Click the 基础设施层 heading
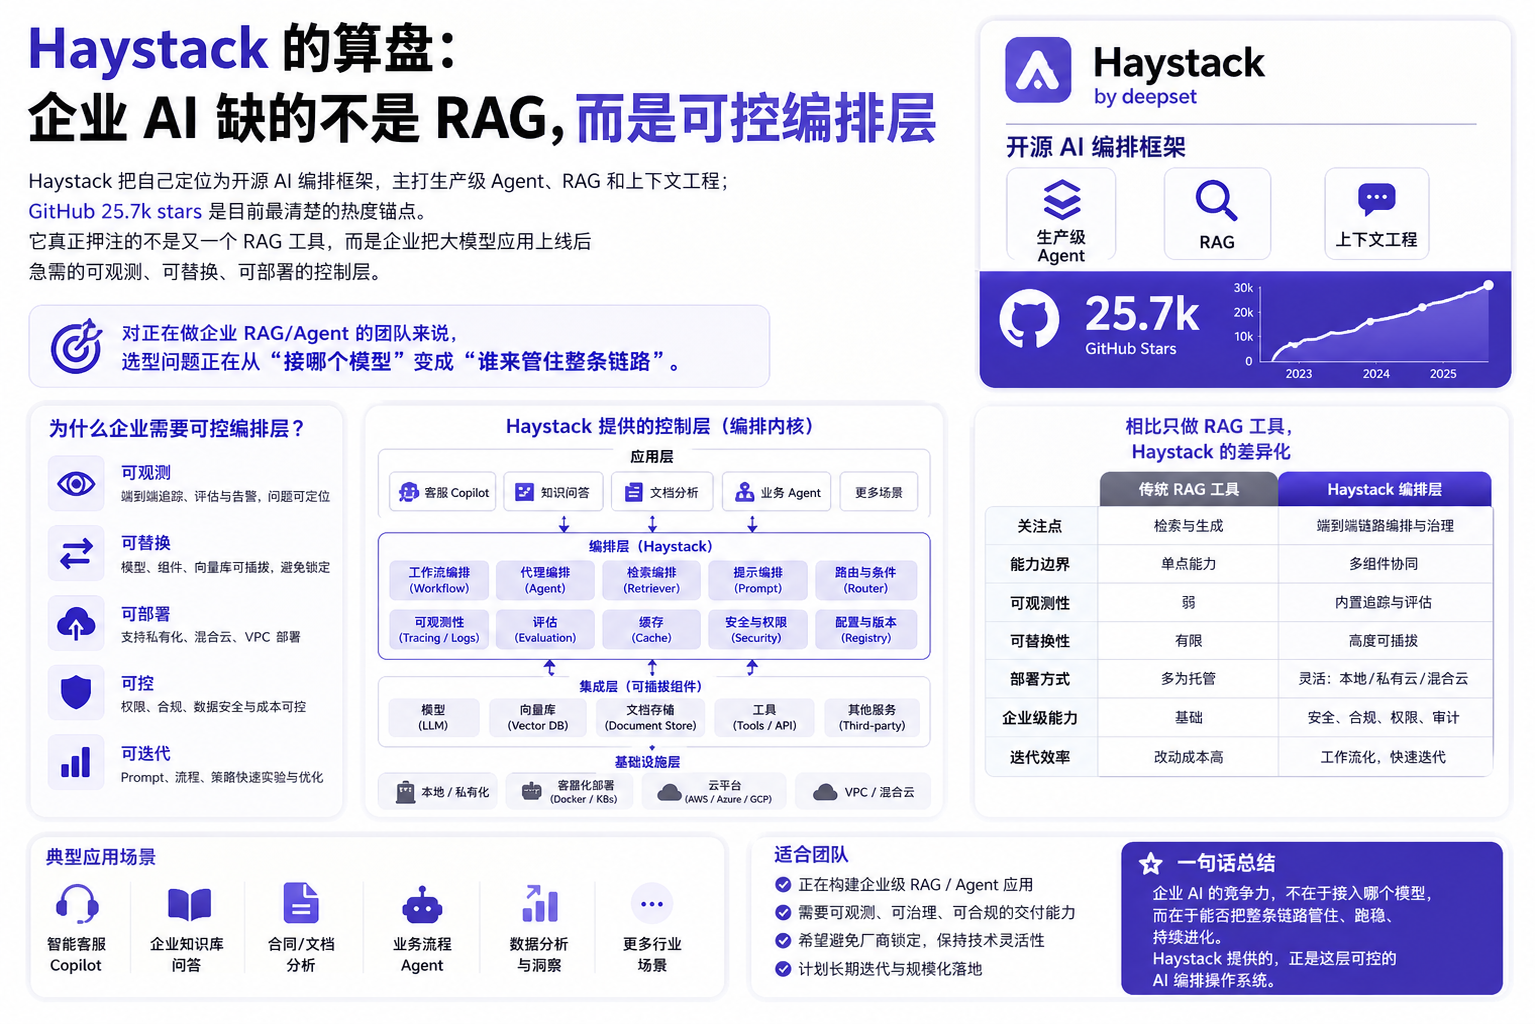1535x1024 pixels. tap(647, 762)
